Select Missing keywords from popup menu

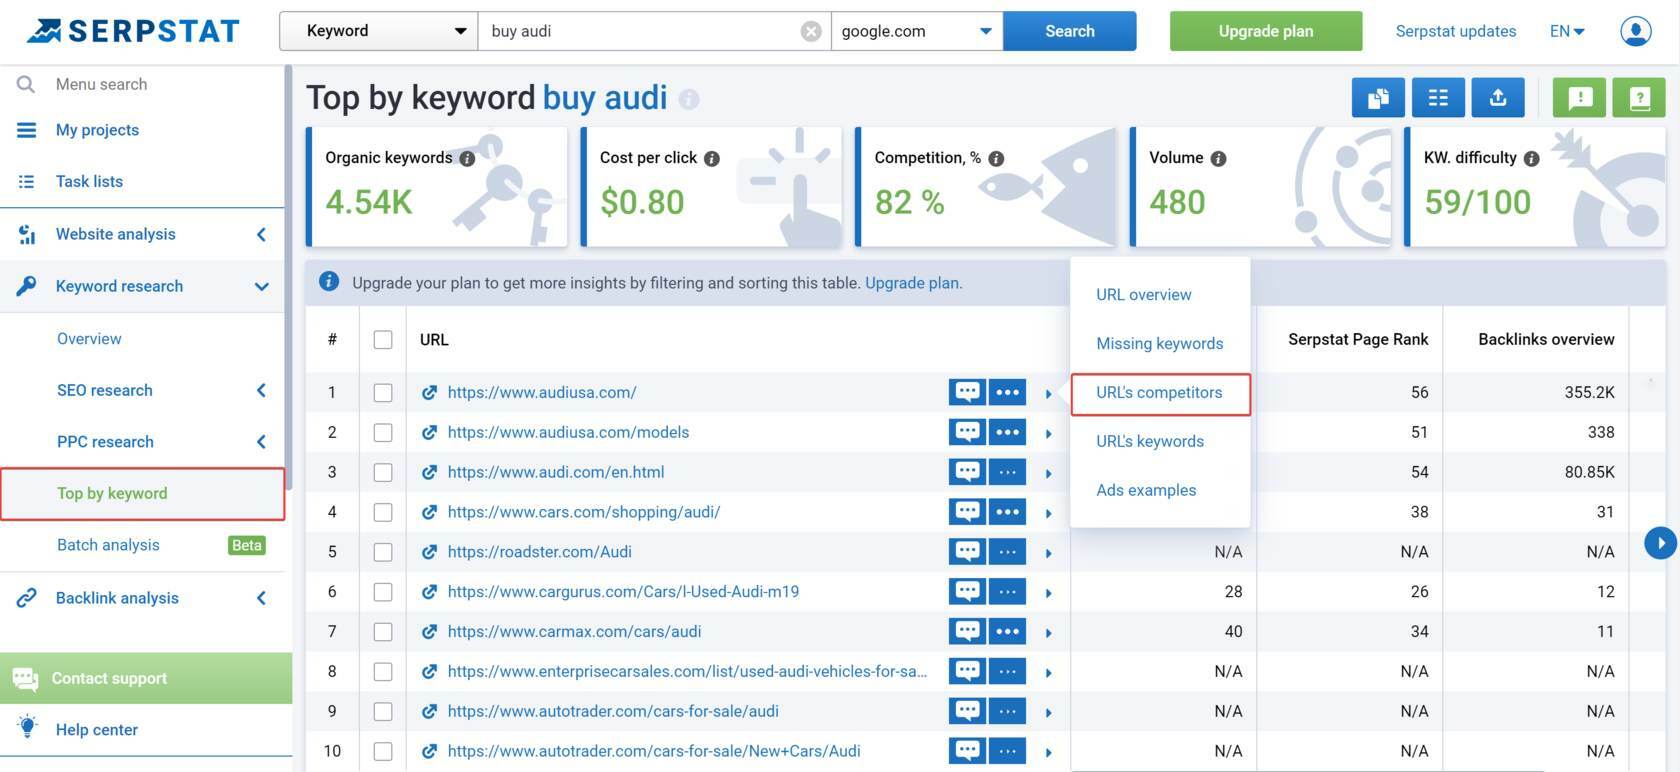(1160, 344)
